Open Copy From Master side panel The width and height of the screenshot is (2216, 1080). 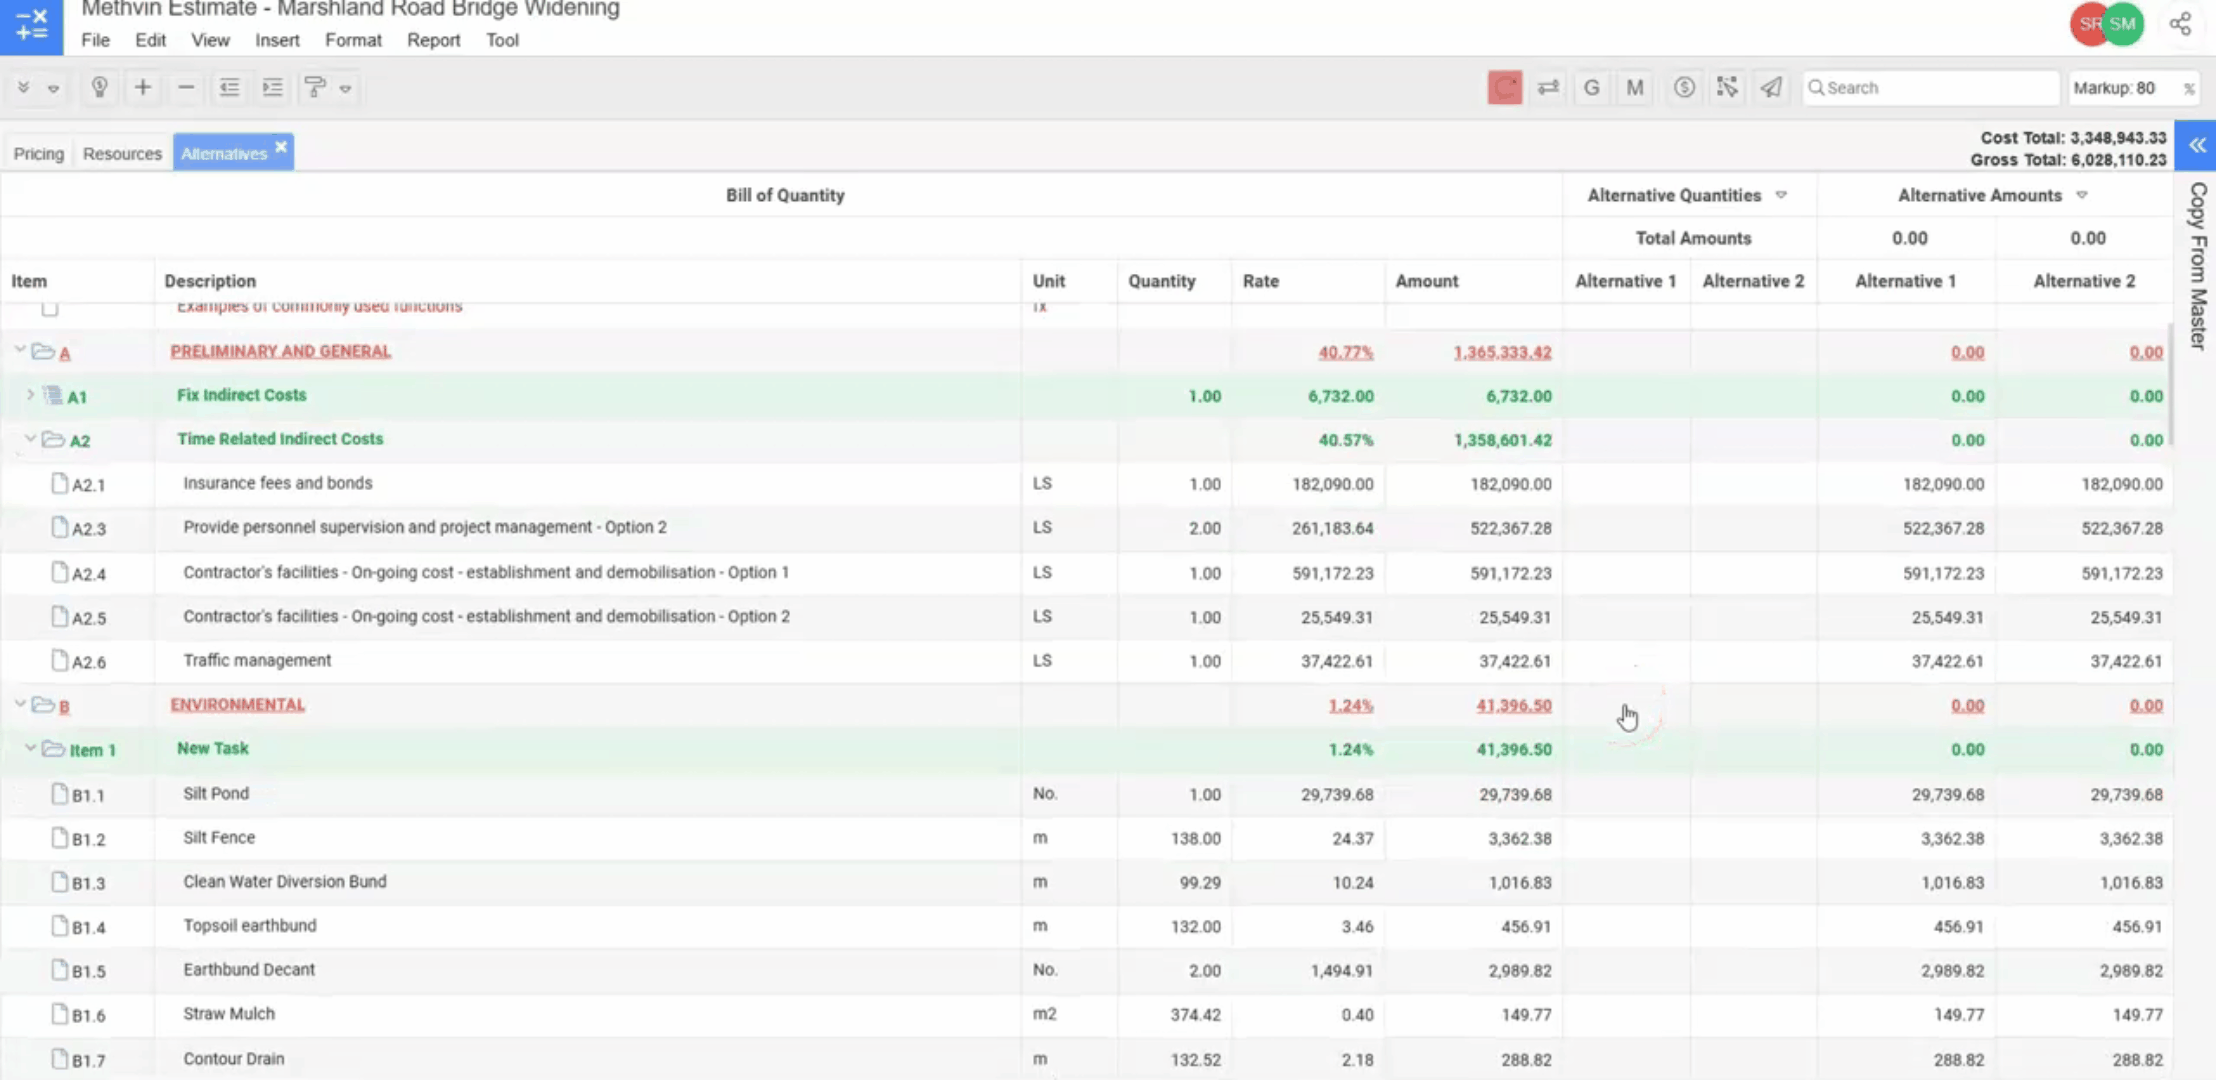(x=2197, y=265)
